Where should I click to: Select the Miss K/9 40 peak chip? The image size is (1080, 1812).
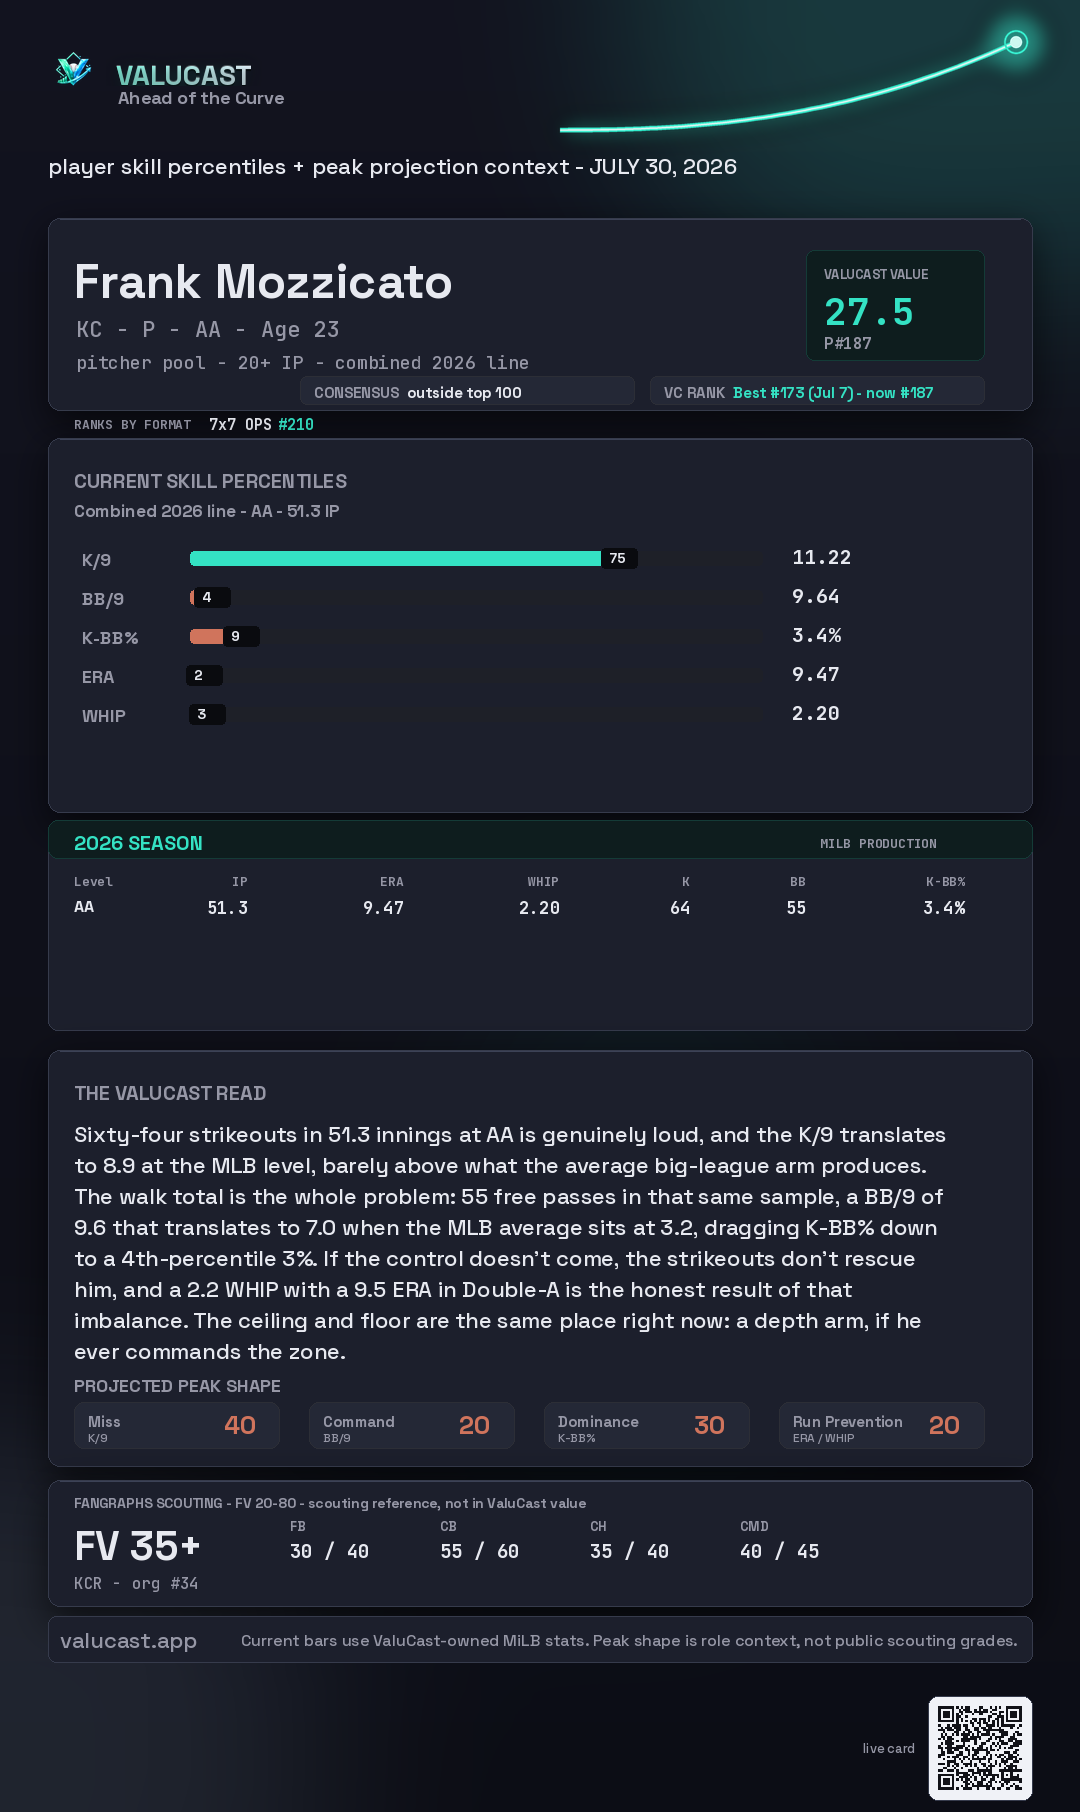pos(177,1425)
